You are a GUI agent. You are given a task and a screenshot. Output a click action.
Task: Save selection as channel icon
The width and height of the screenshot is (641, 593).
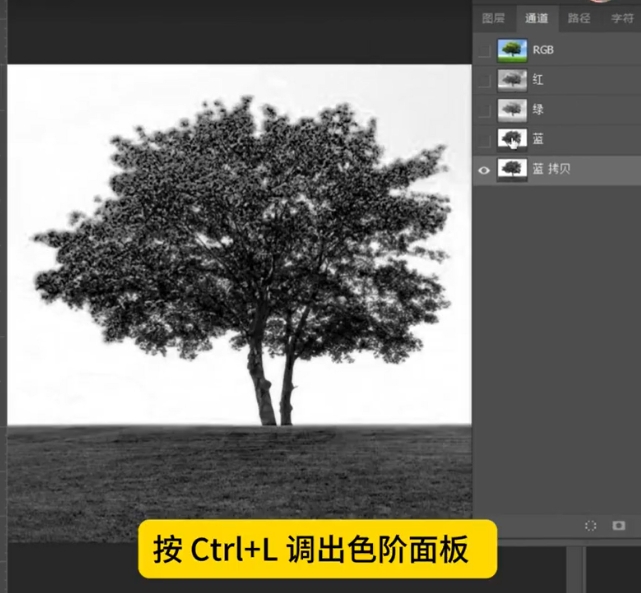(619, 526)
